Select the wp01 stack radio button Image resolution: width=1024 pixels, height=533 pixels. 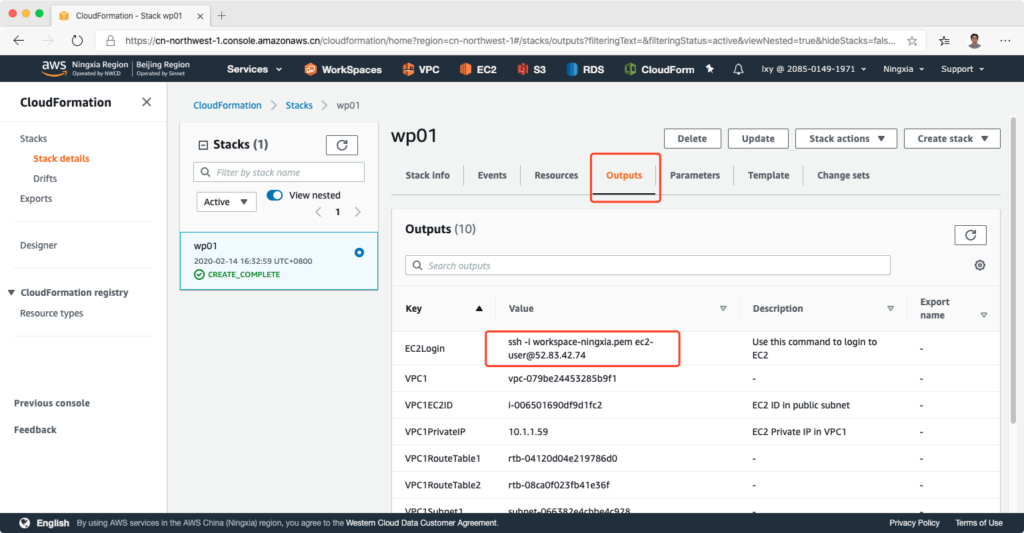[x=359, y=252]
